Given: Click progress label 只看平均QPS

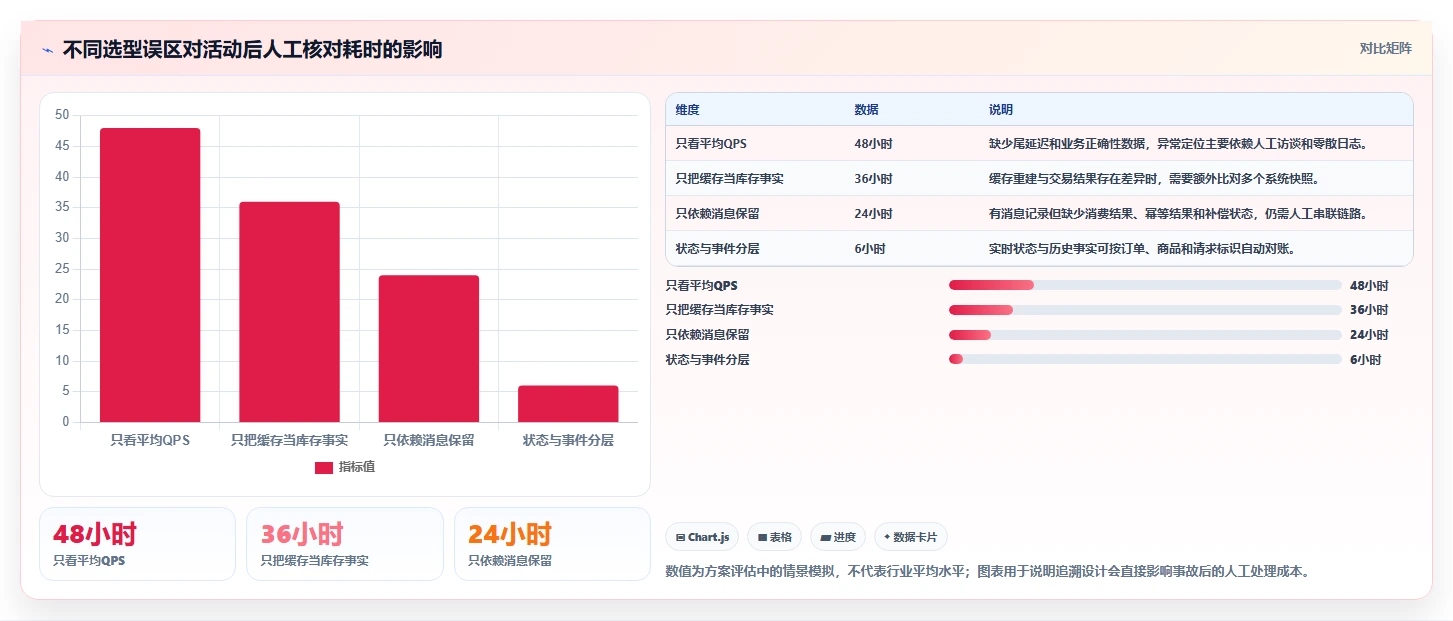Looking at the screenshot, I should pos(702,286).
